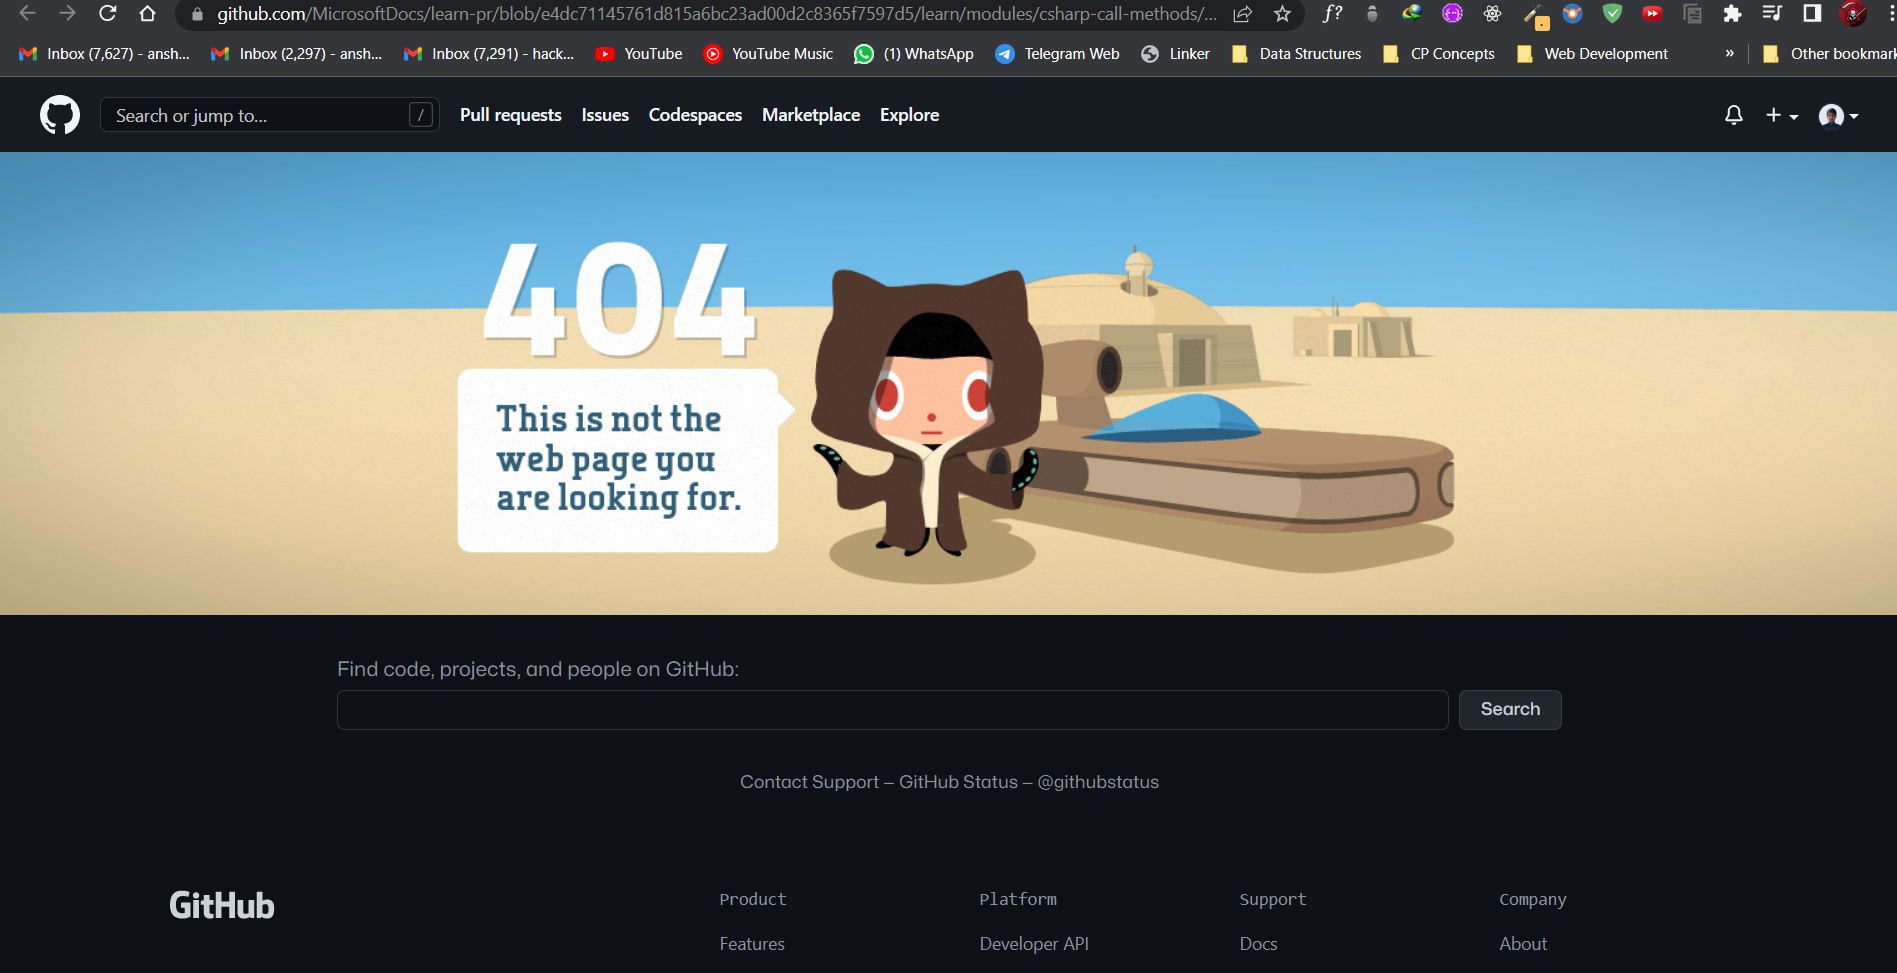The height and width of the screenshot is (973, 1897).
Task: Focus the Search or jump to field
Action: point(269,115)
